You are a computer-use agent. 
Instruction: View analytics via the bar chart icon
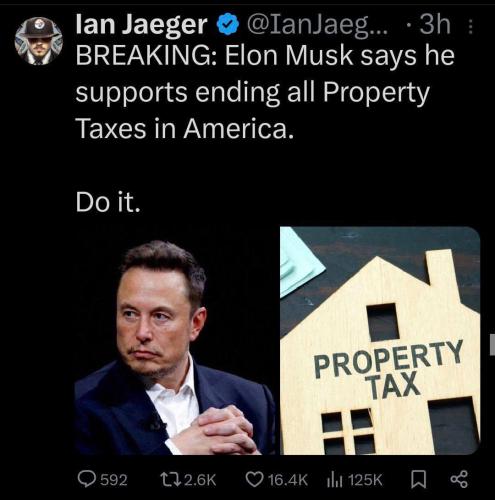tap(334, 479)
